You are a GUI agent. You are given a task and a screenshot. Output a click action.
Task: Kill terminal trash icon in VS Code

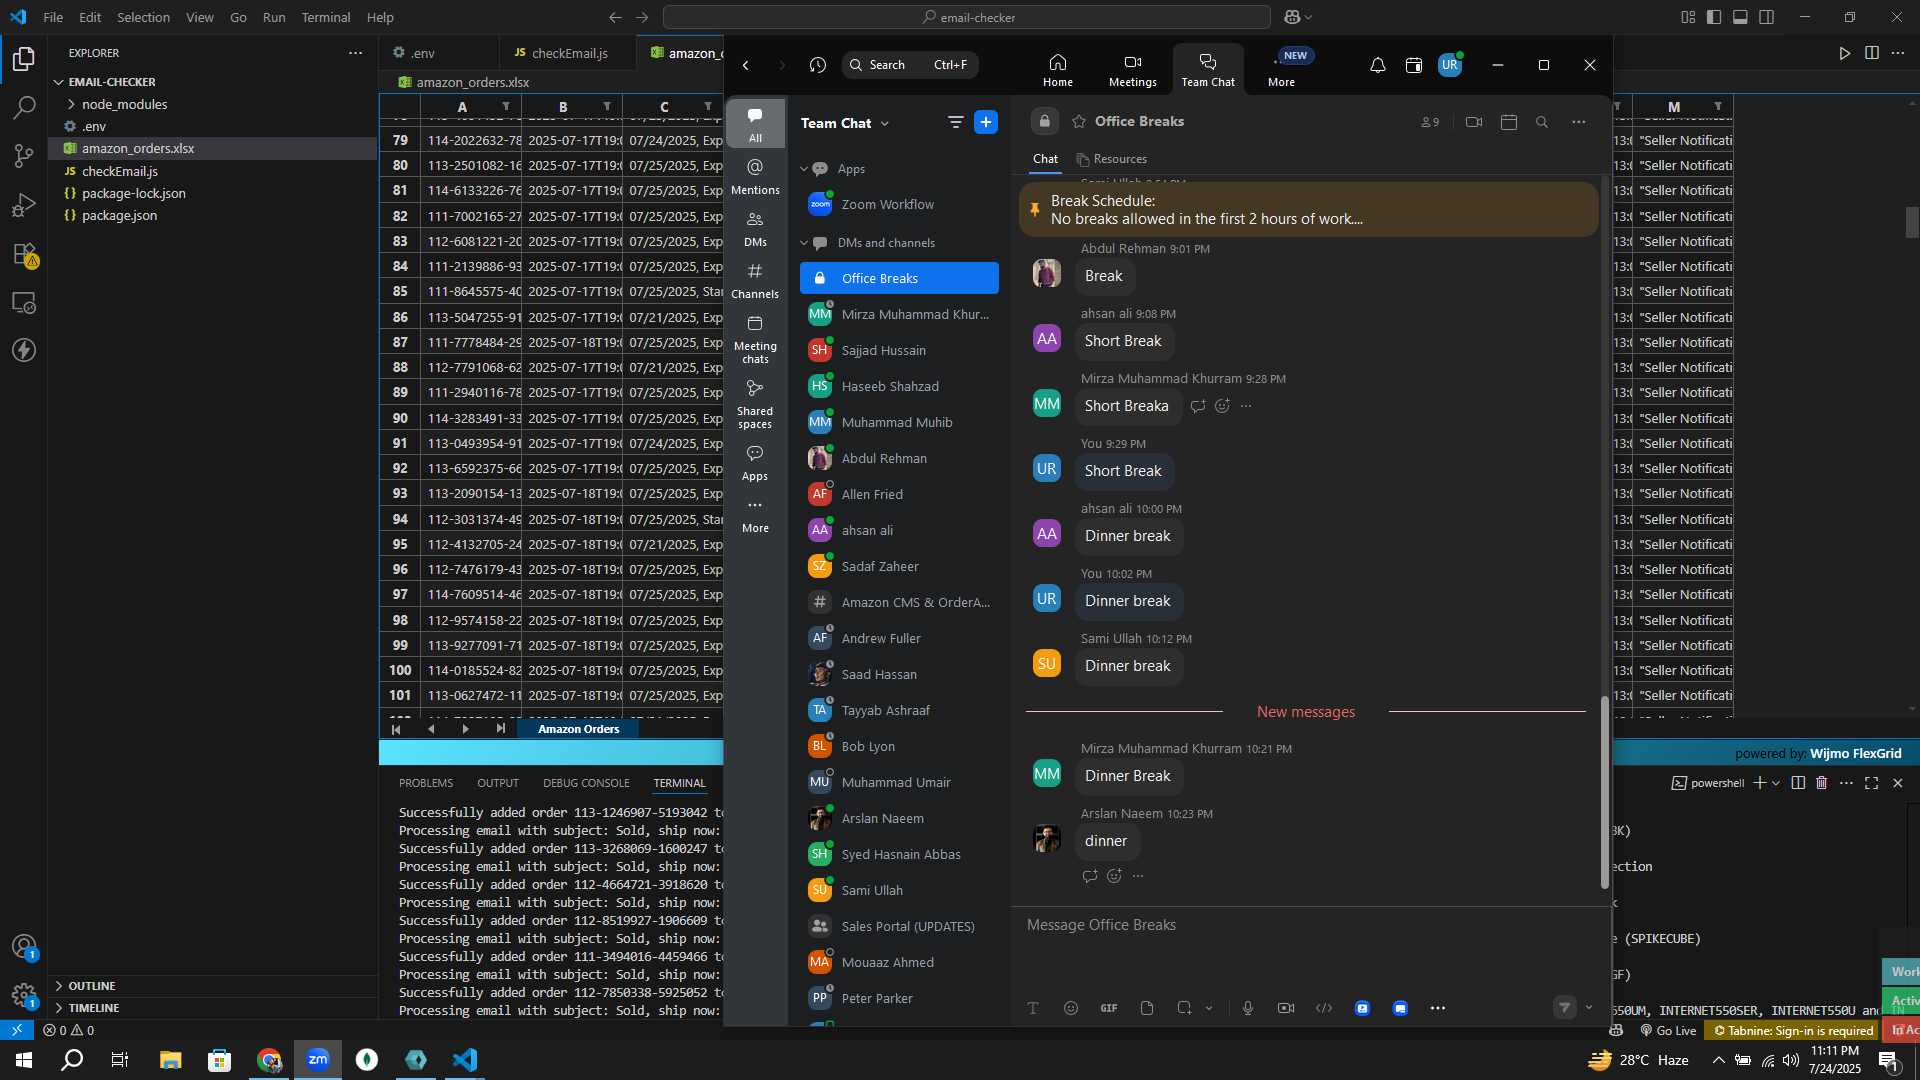click(x=1821, y=783)
